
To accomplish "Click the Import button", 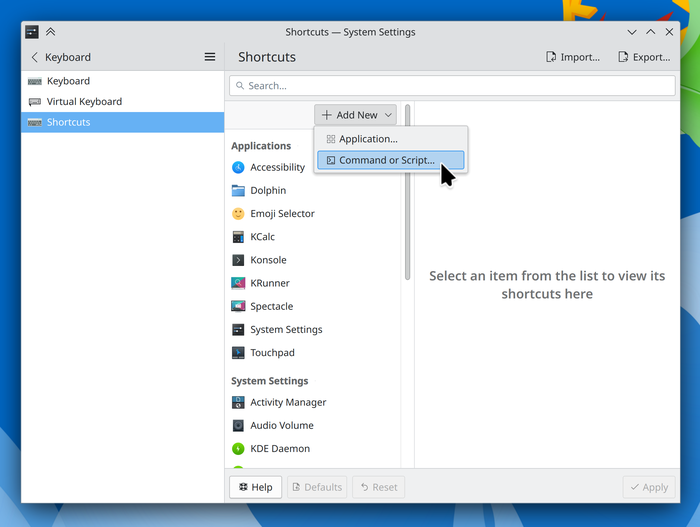I will [573, 57].
